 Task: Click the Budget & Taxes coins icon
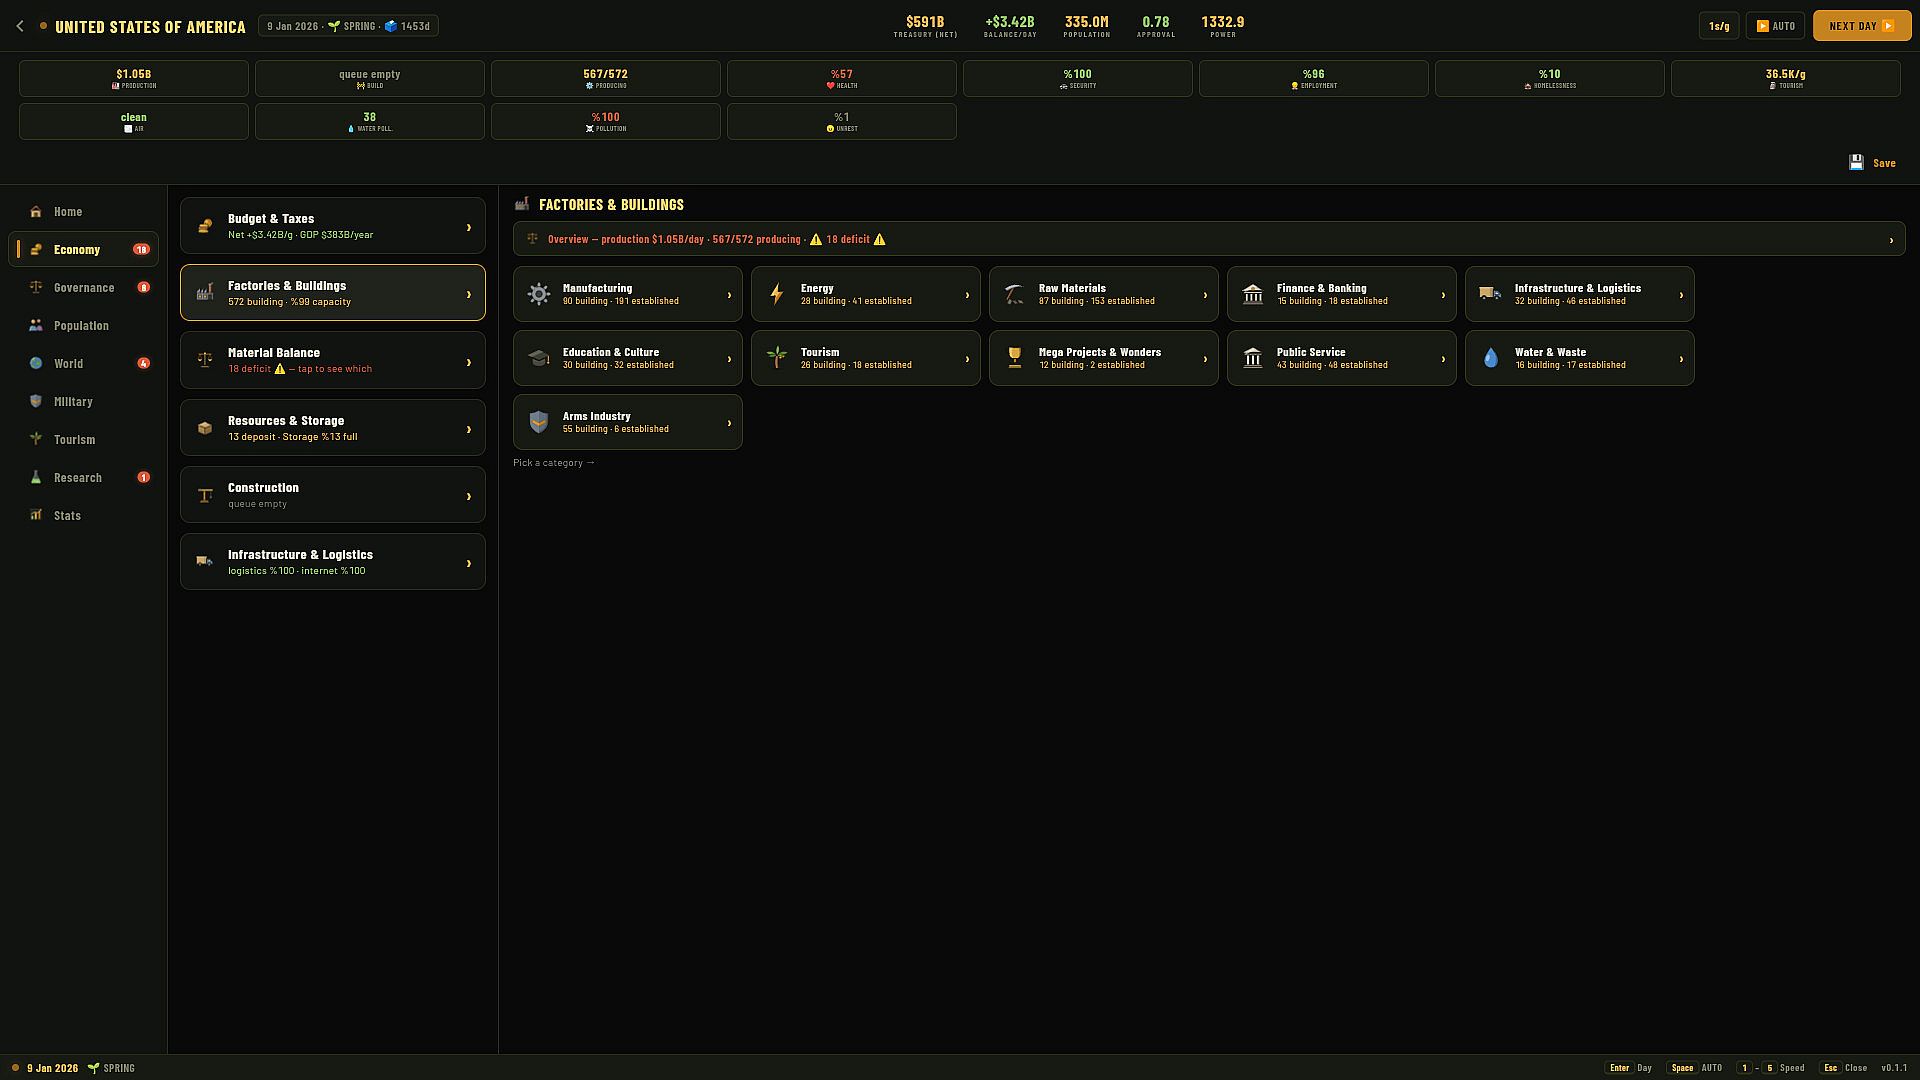tap(205, 226)
